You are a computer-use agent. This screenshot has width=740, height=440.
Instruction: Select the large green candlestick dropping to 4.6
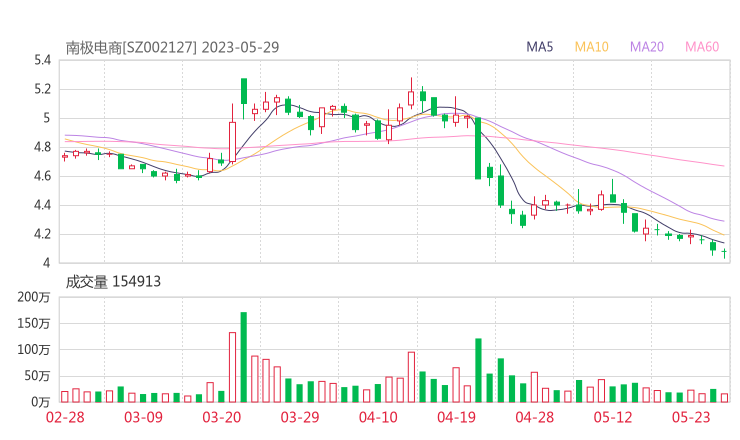pos(478,148)
